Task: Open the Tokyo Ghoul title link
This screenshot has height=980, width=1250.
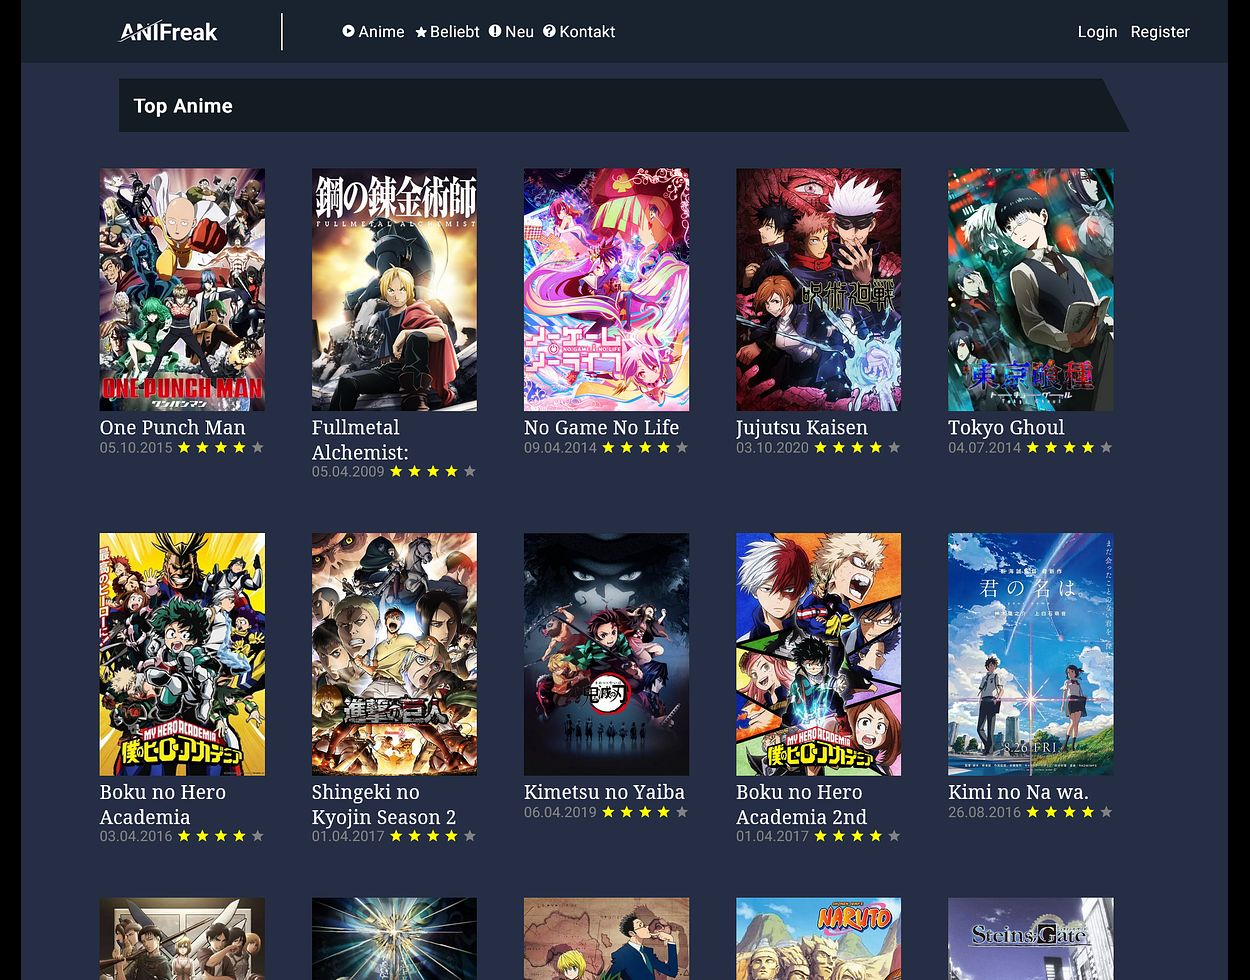Action: pyautogui.click(x=1006, y=427)
